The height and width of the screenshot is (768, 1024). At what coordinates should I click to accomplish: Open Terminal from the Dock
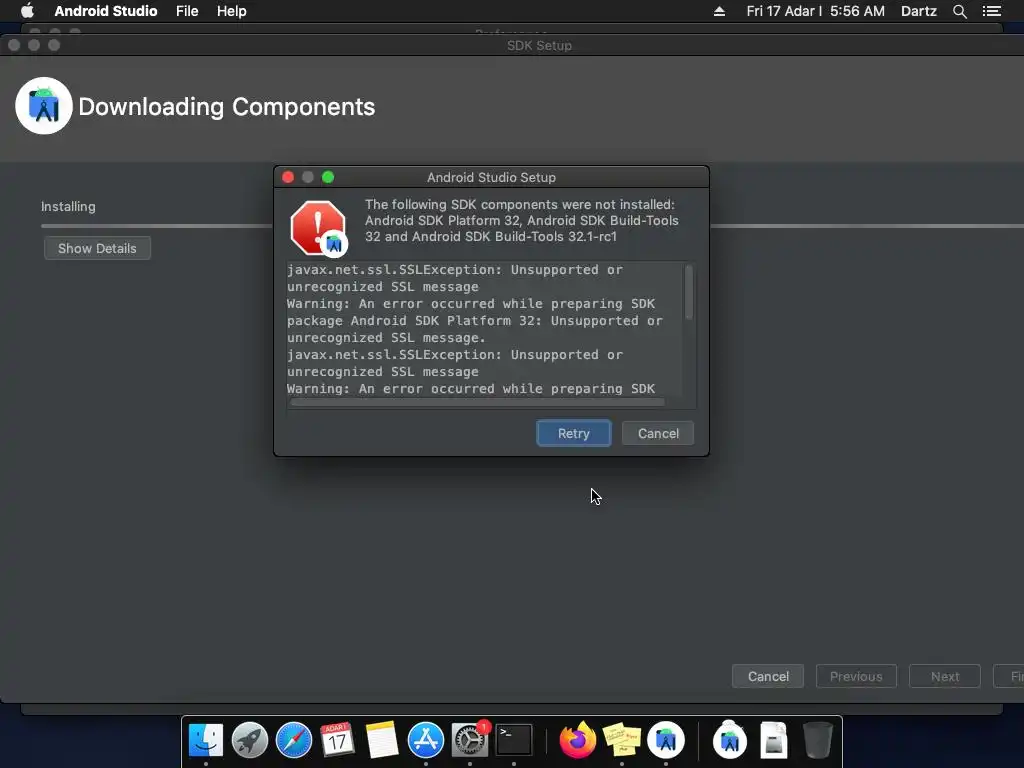pos(514,740)
